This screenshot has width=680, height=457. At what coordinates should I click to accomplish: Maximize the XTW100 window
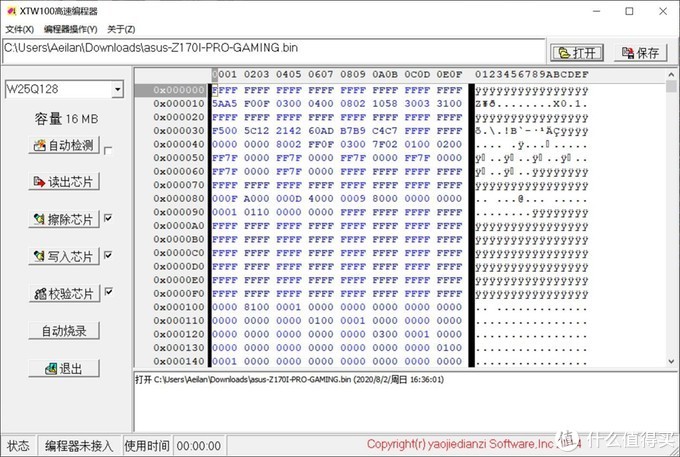629,11
